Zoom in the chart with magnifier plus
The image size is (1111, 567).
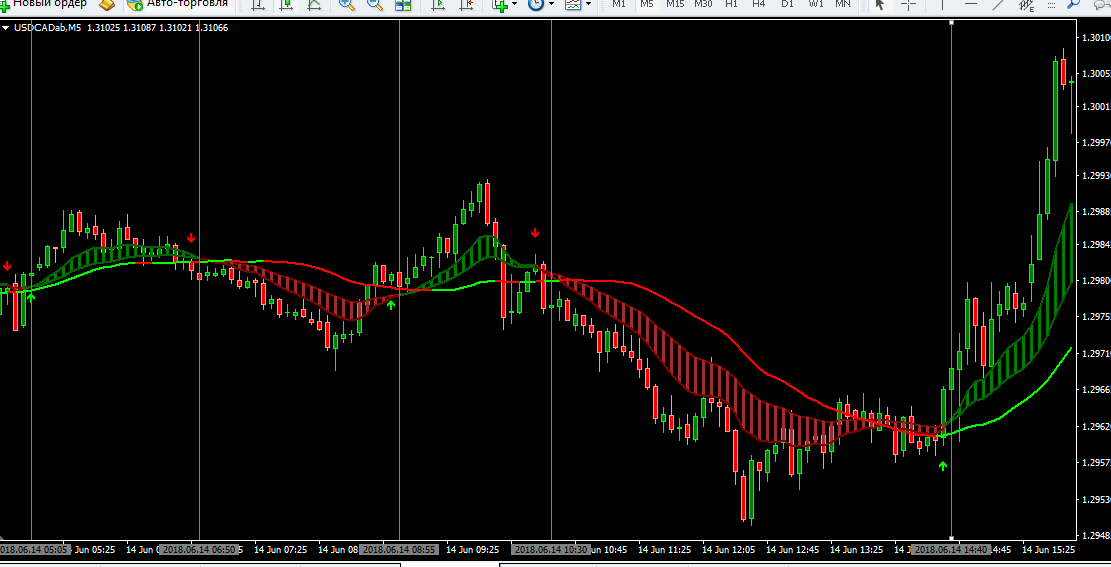click(346, 4)
